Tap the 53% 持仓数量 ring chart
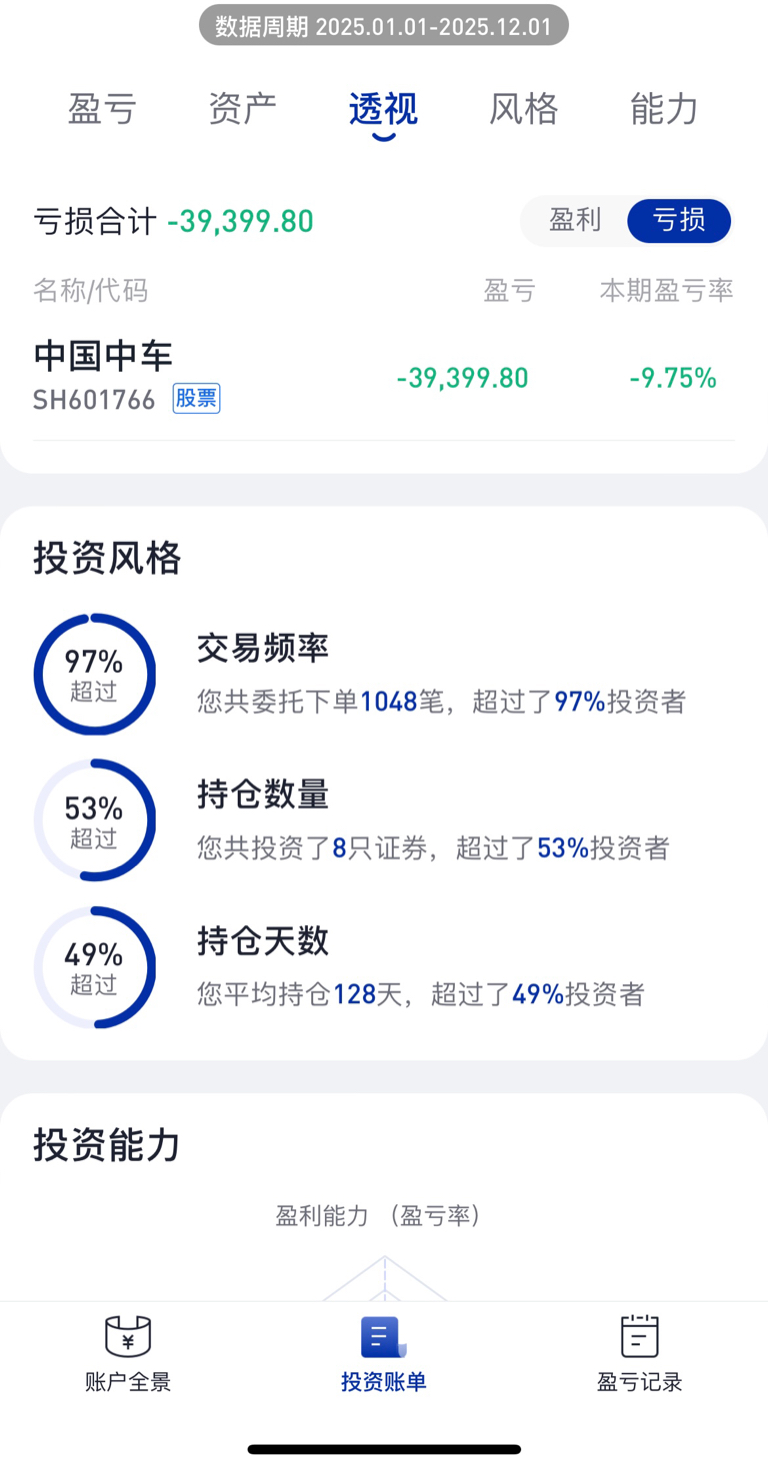Viewport: 768px width, 1470px height. pos(95,820)
